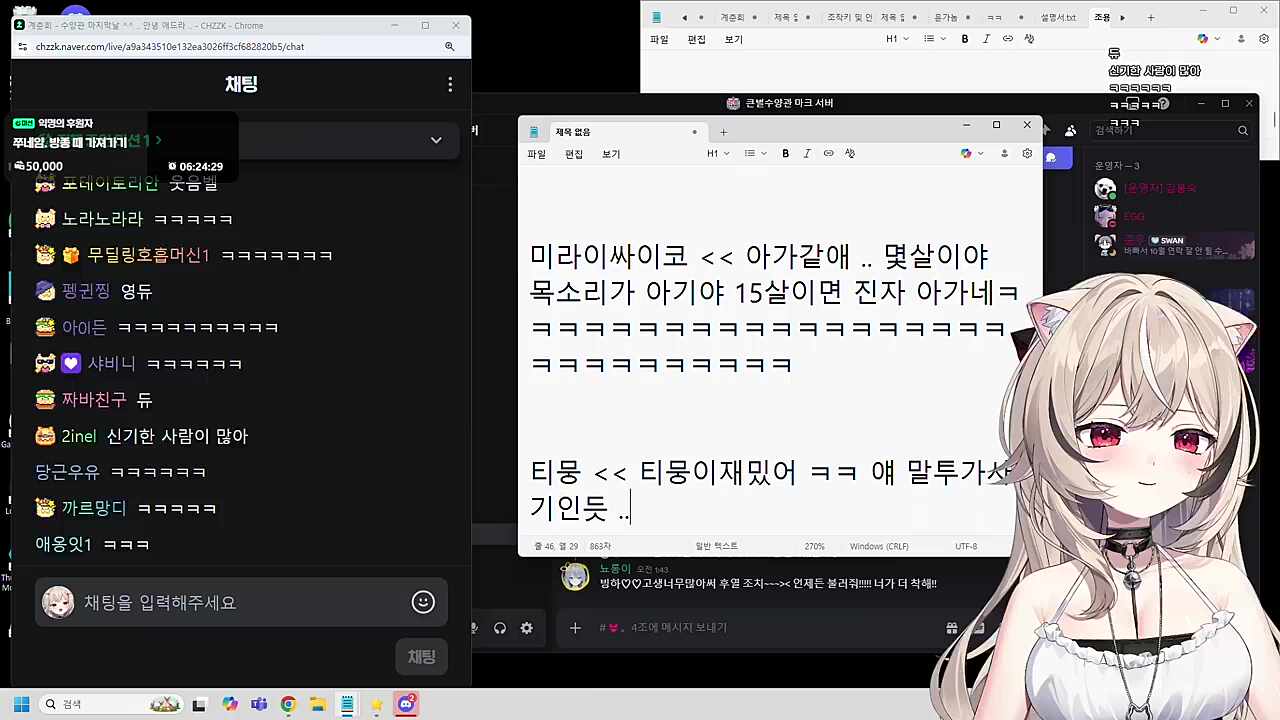This screenshot has height=720, width=1280.
Task: Open the 파일 menu in Notepad
Action: [x=536, y=153]
